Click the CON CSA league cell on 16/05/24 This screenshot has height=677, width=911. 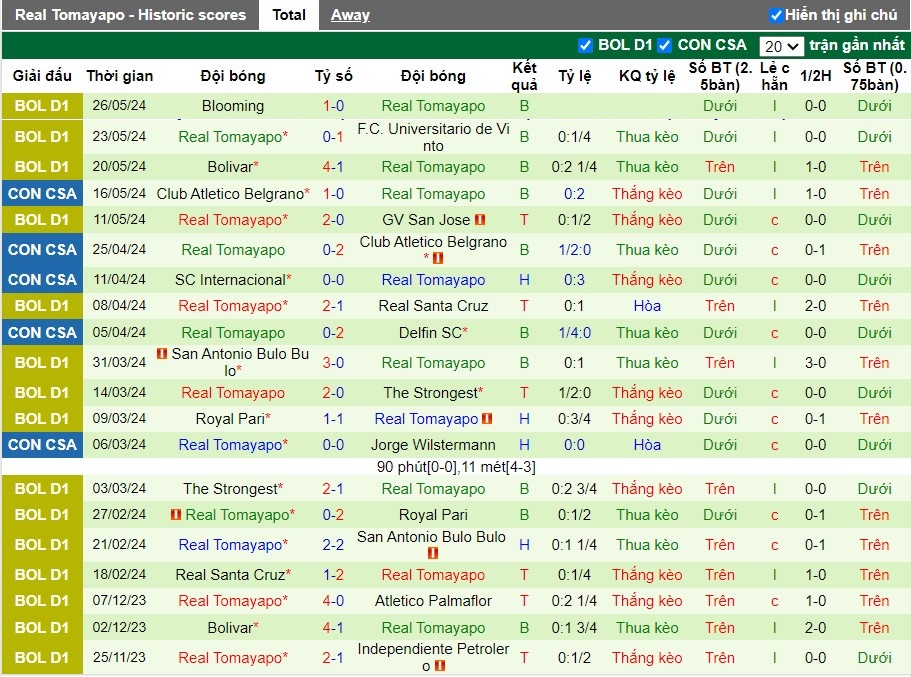pos(42,194)
